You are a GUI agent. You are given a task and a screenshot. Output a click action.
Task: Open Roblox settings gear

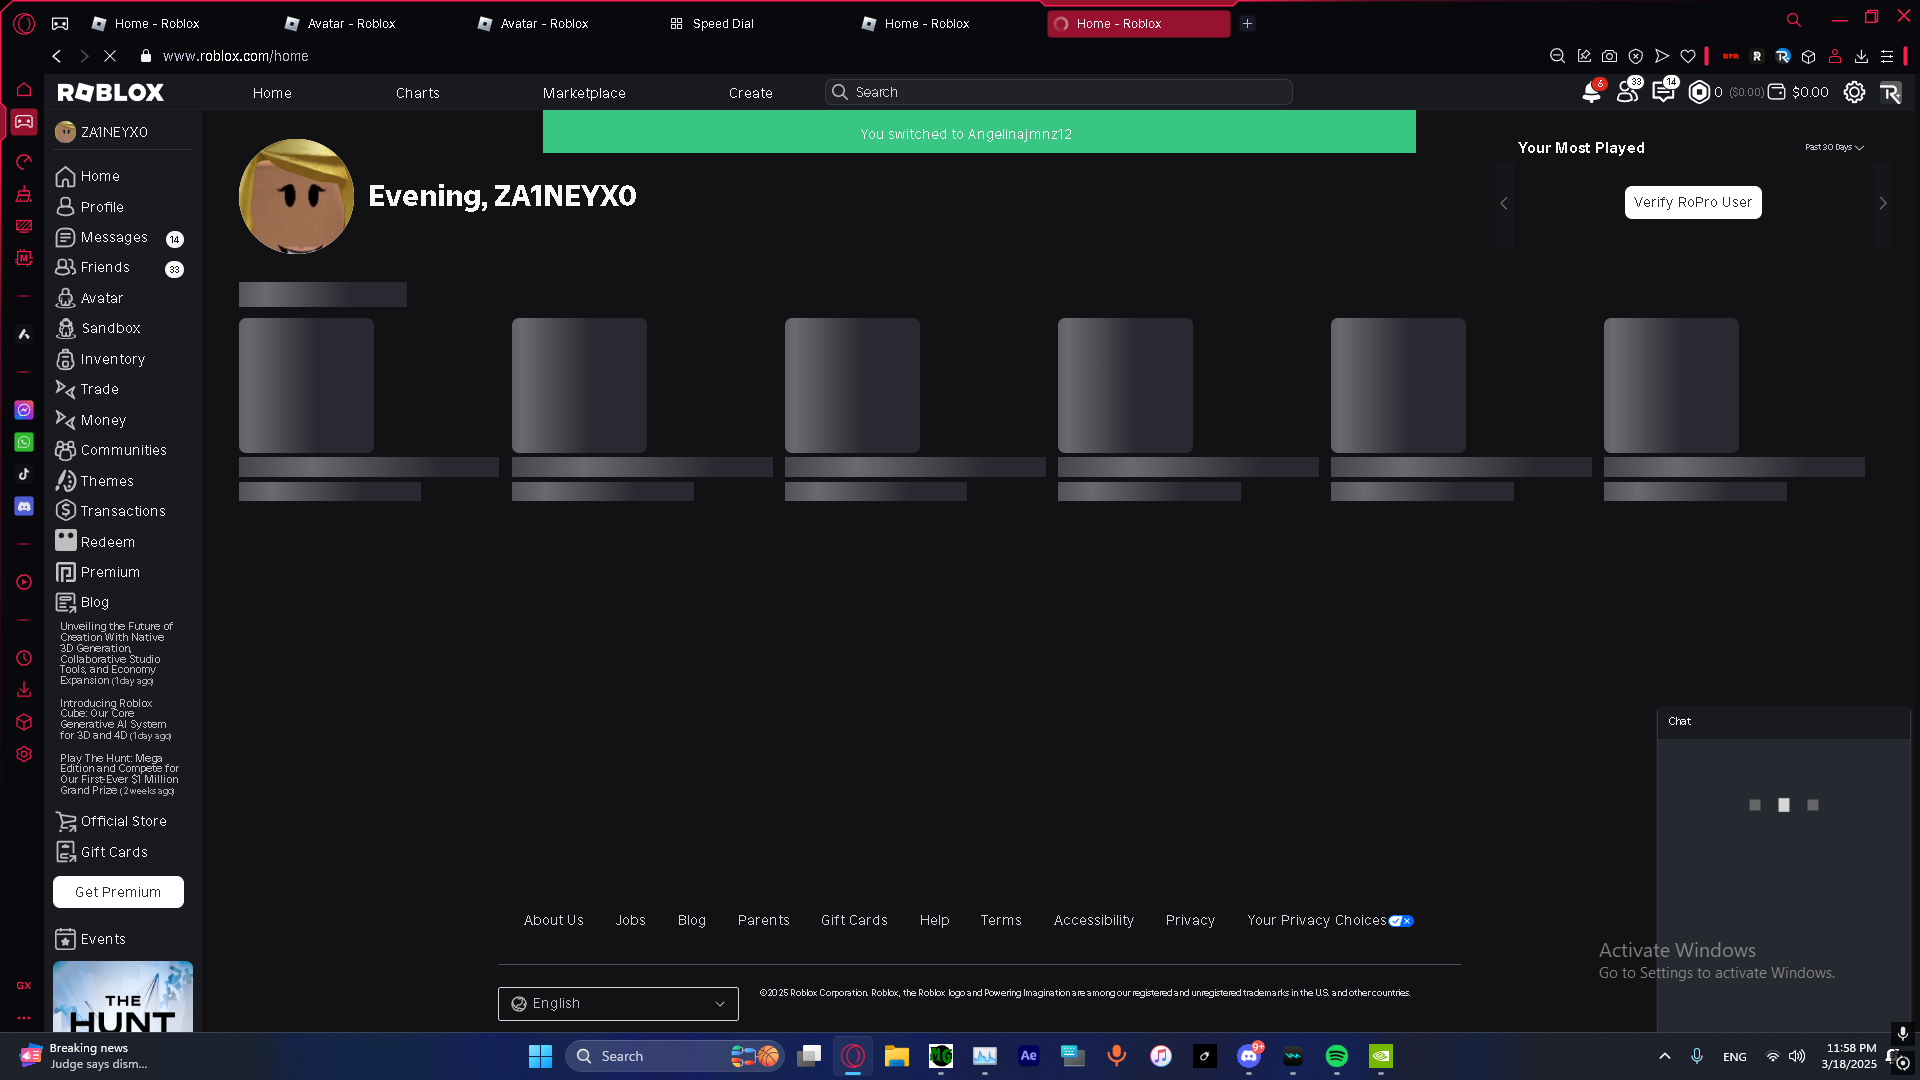click(1854, 93)
